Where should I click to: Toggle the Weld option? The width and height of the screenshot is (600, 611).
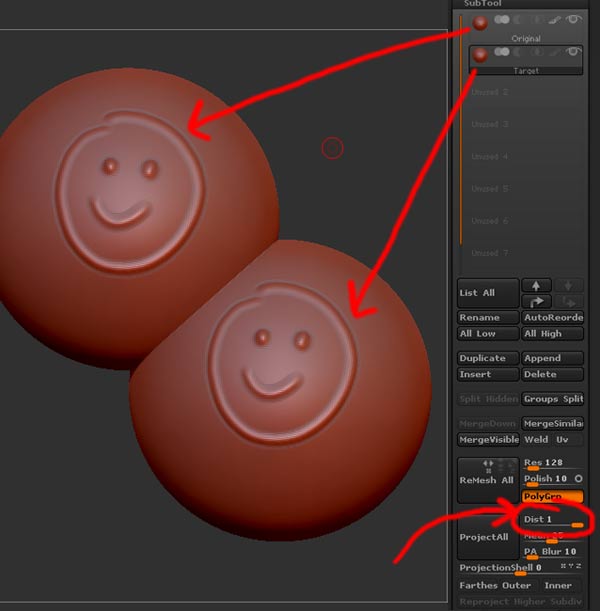coord(536,440)
